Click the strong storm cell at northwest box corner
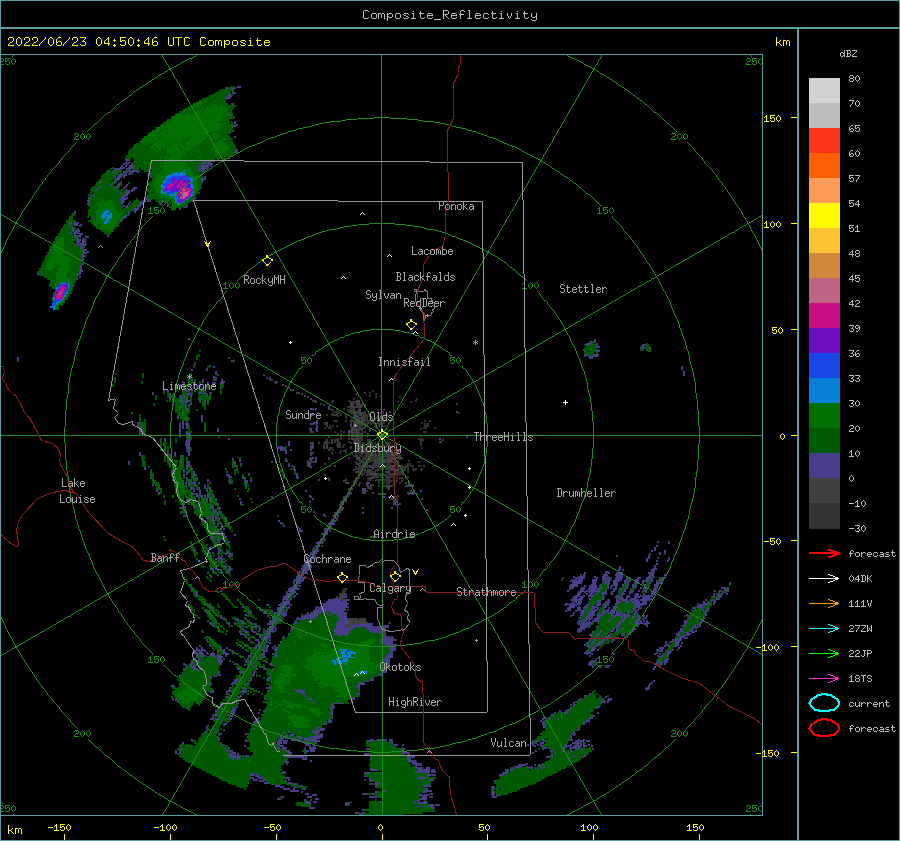This screenshot has height=841, width=900. pos(177,188)
